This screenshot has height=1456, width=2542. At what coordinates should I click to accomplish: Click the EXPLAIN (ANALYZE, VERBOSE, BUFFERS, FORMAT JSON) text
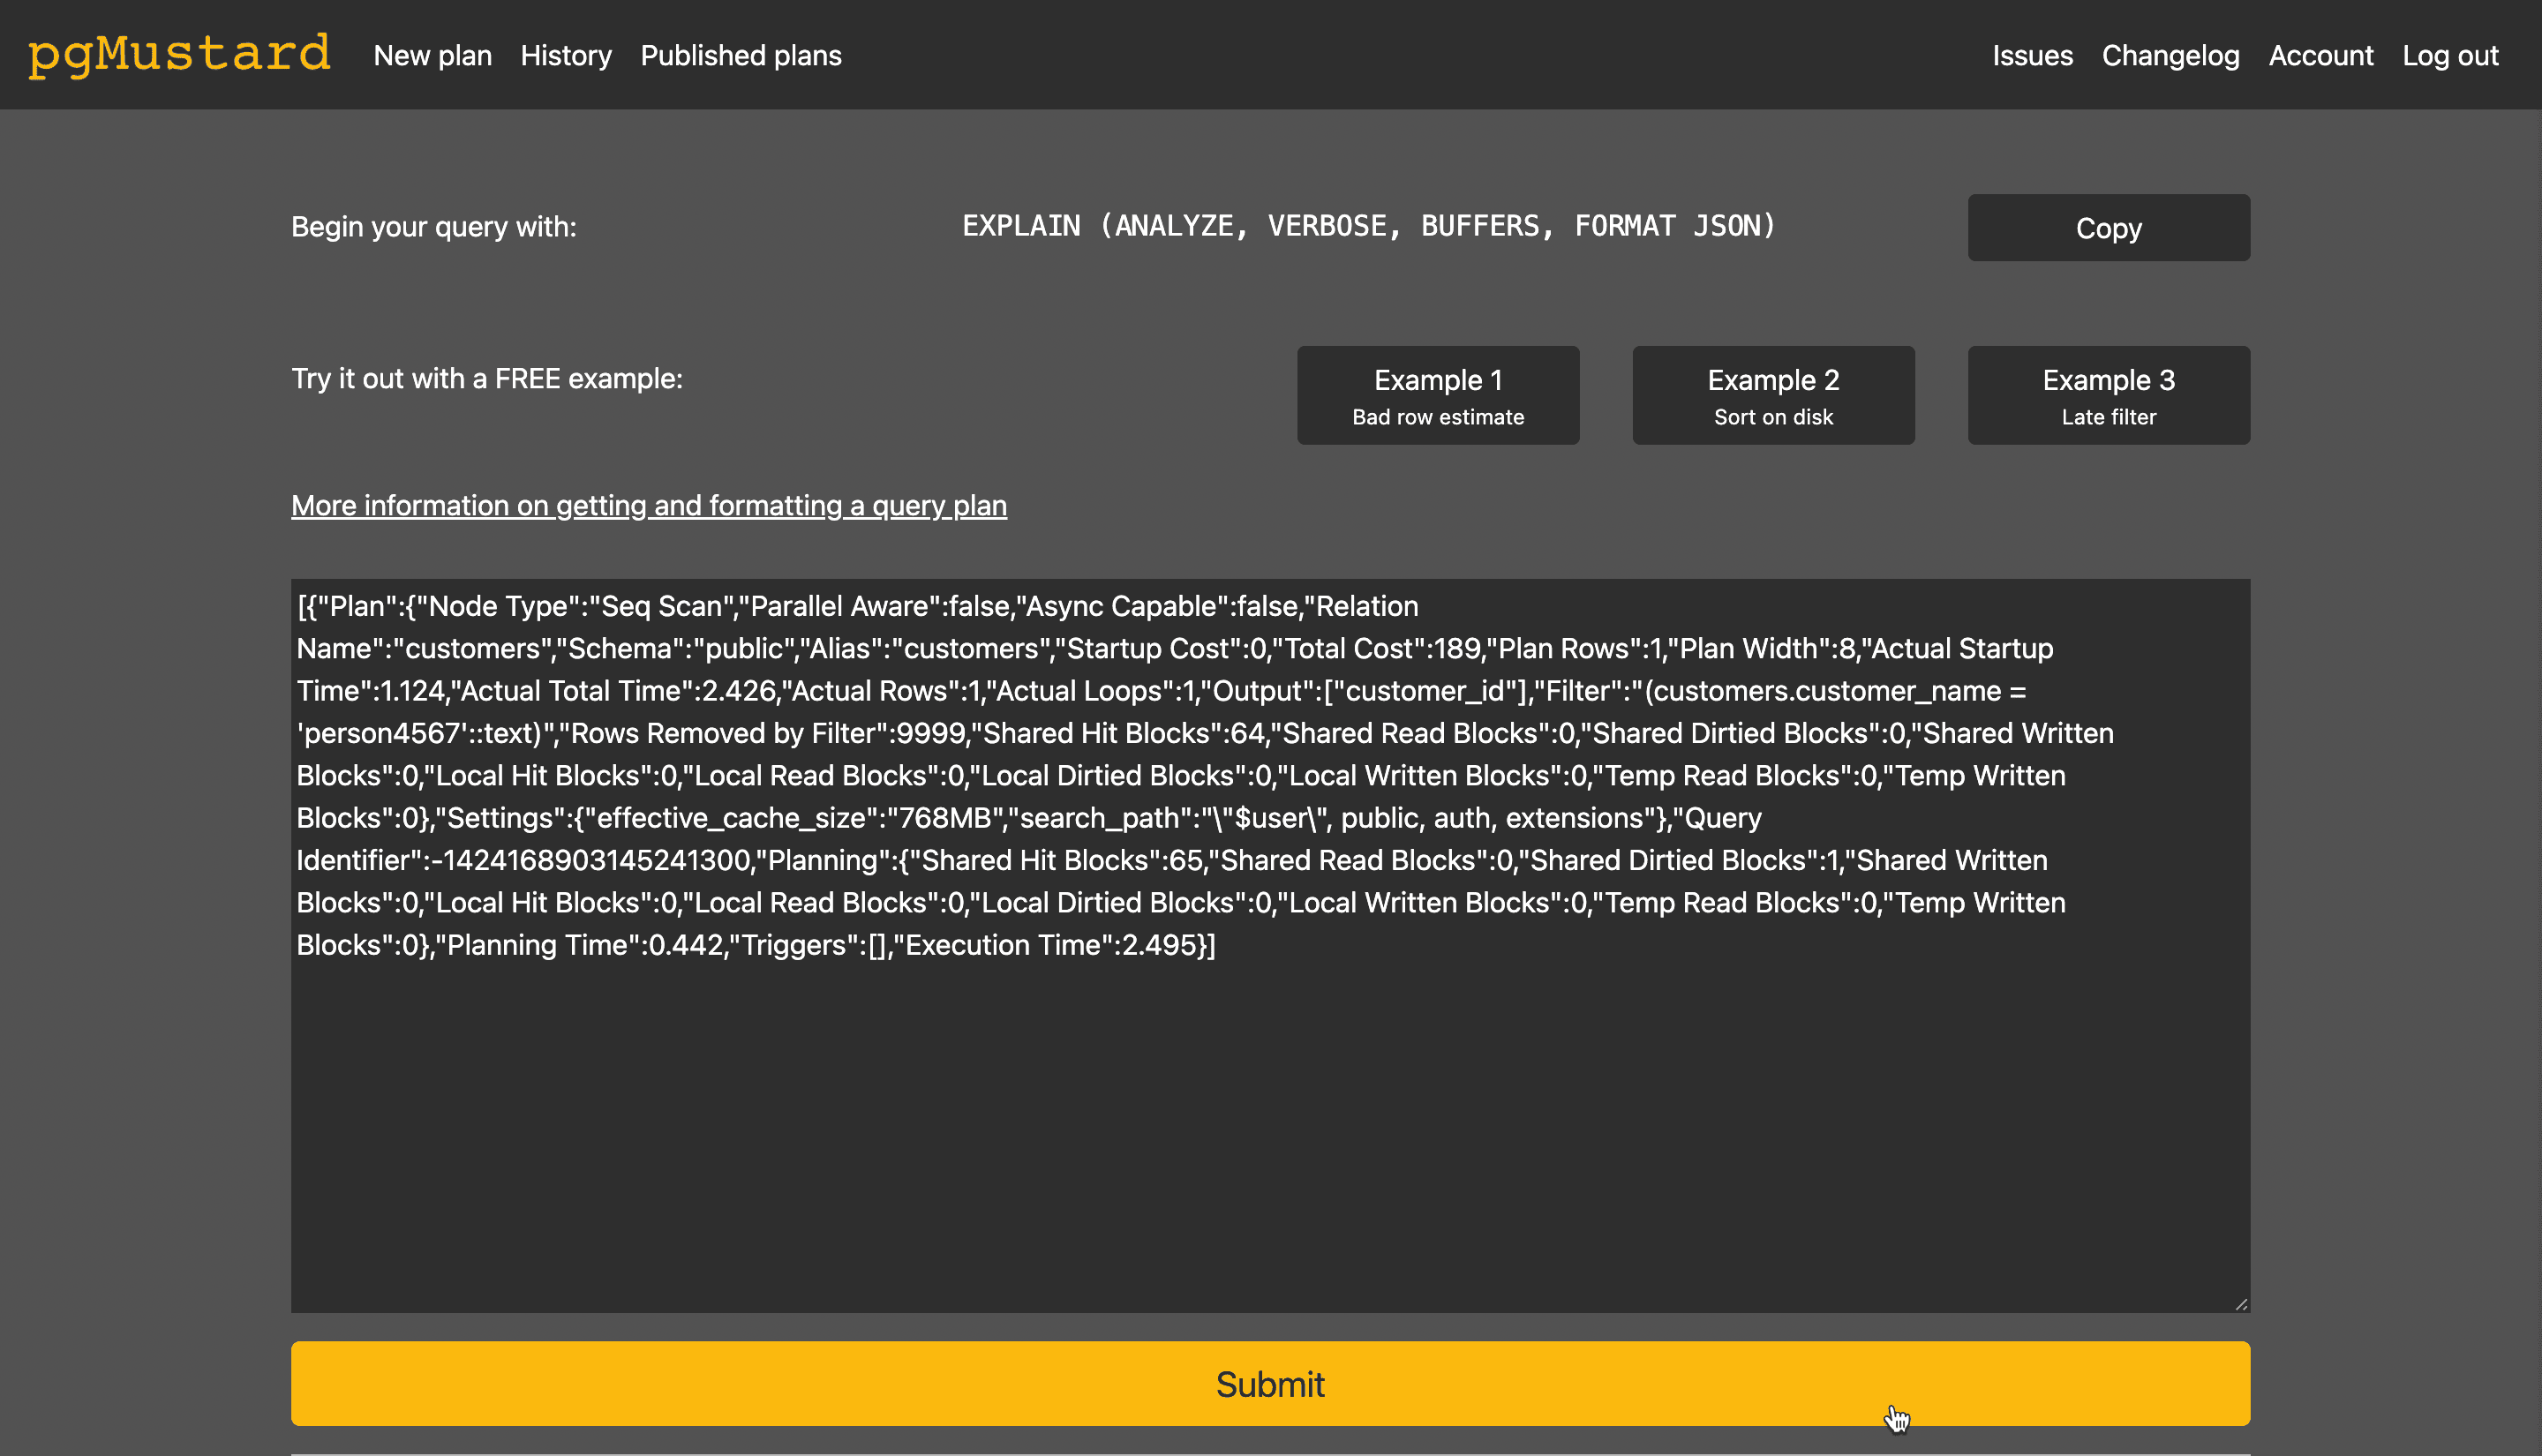pos(1368,226)
